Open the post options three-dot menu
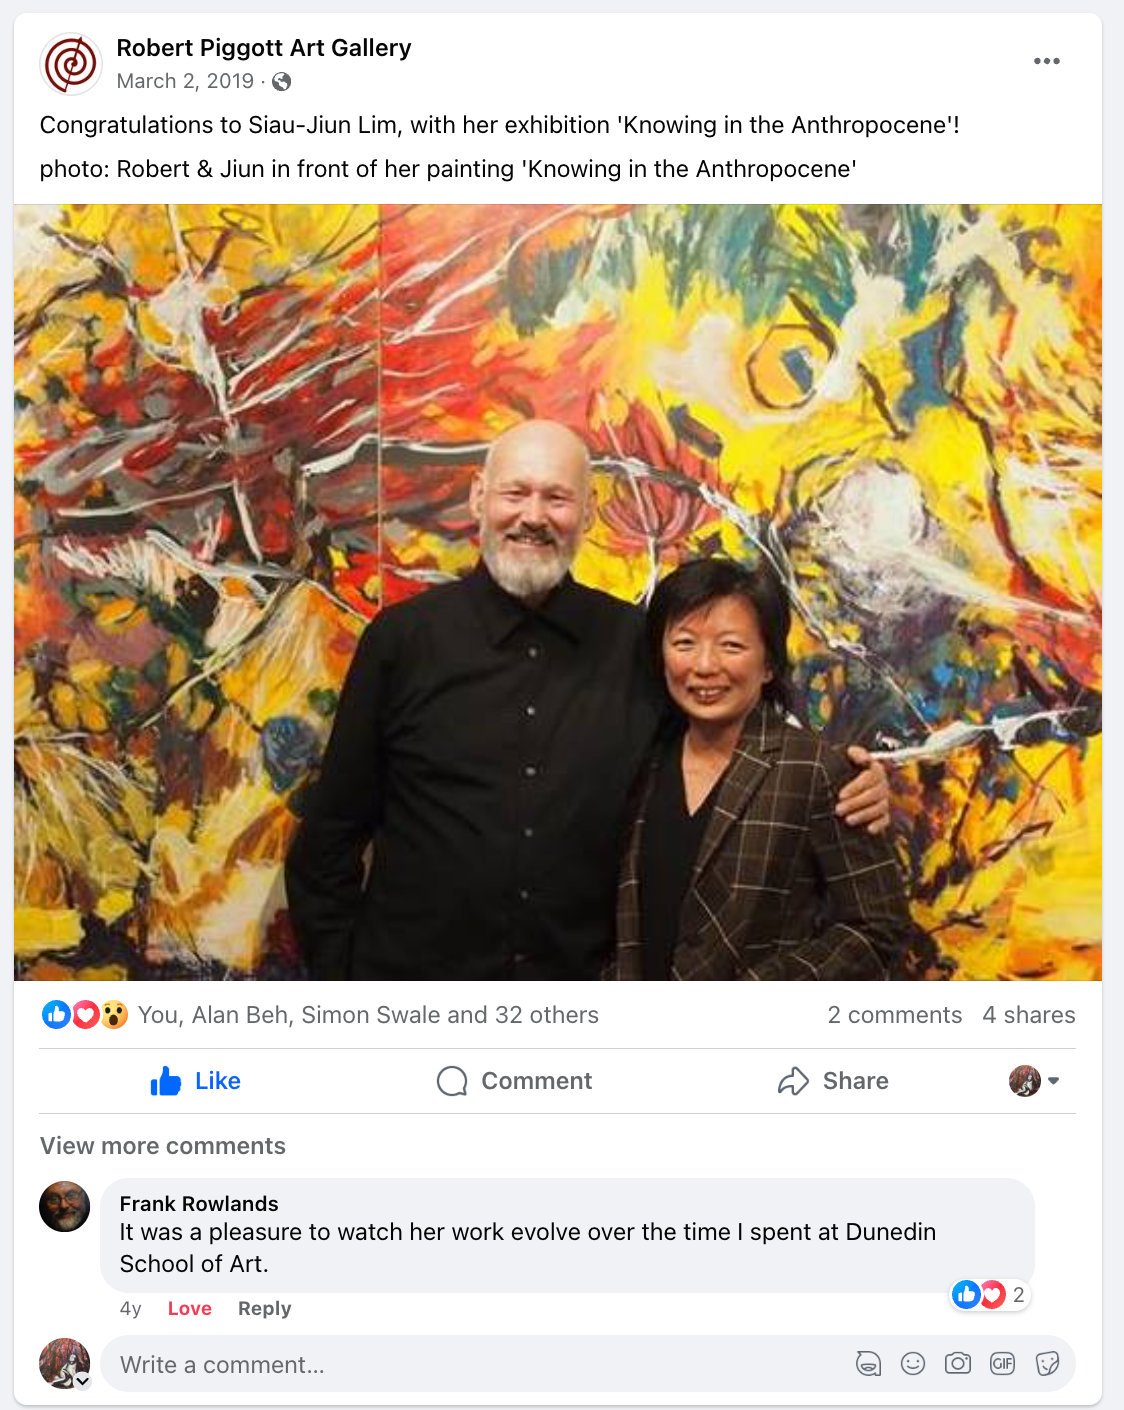 pos(1046,61)
